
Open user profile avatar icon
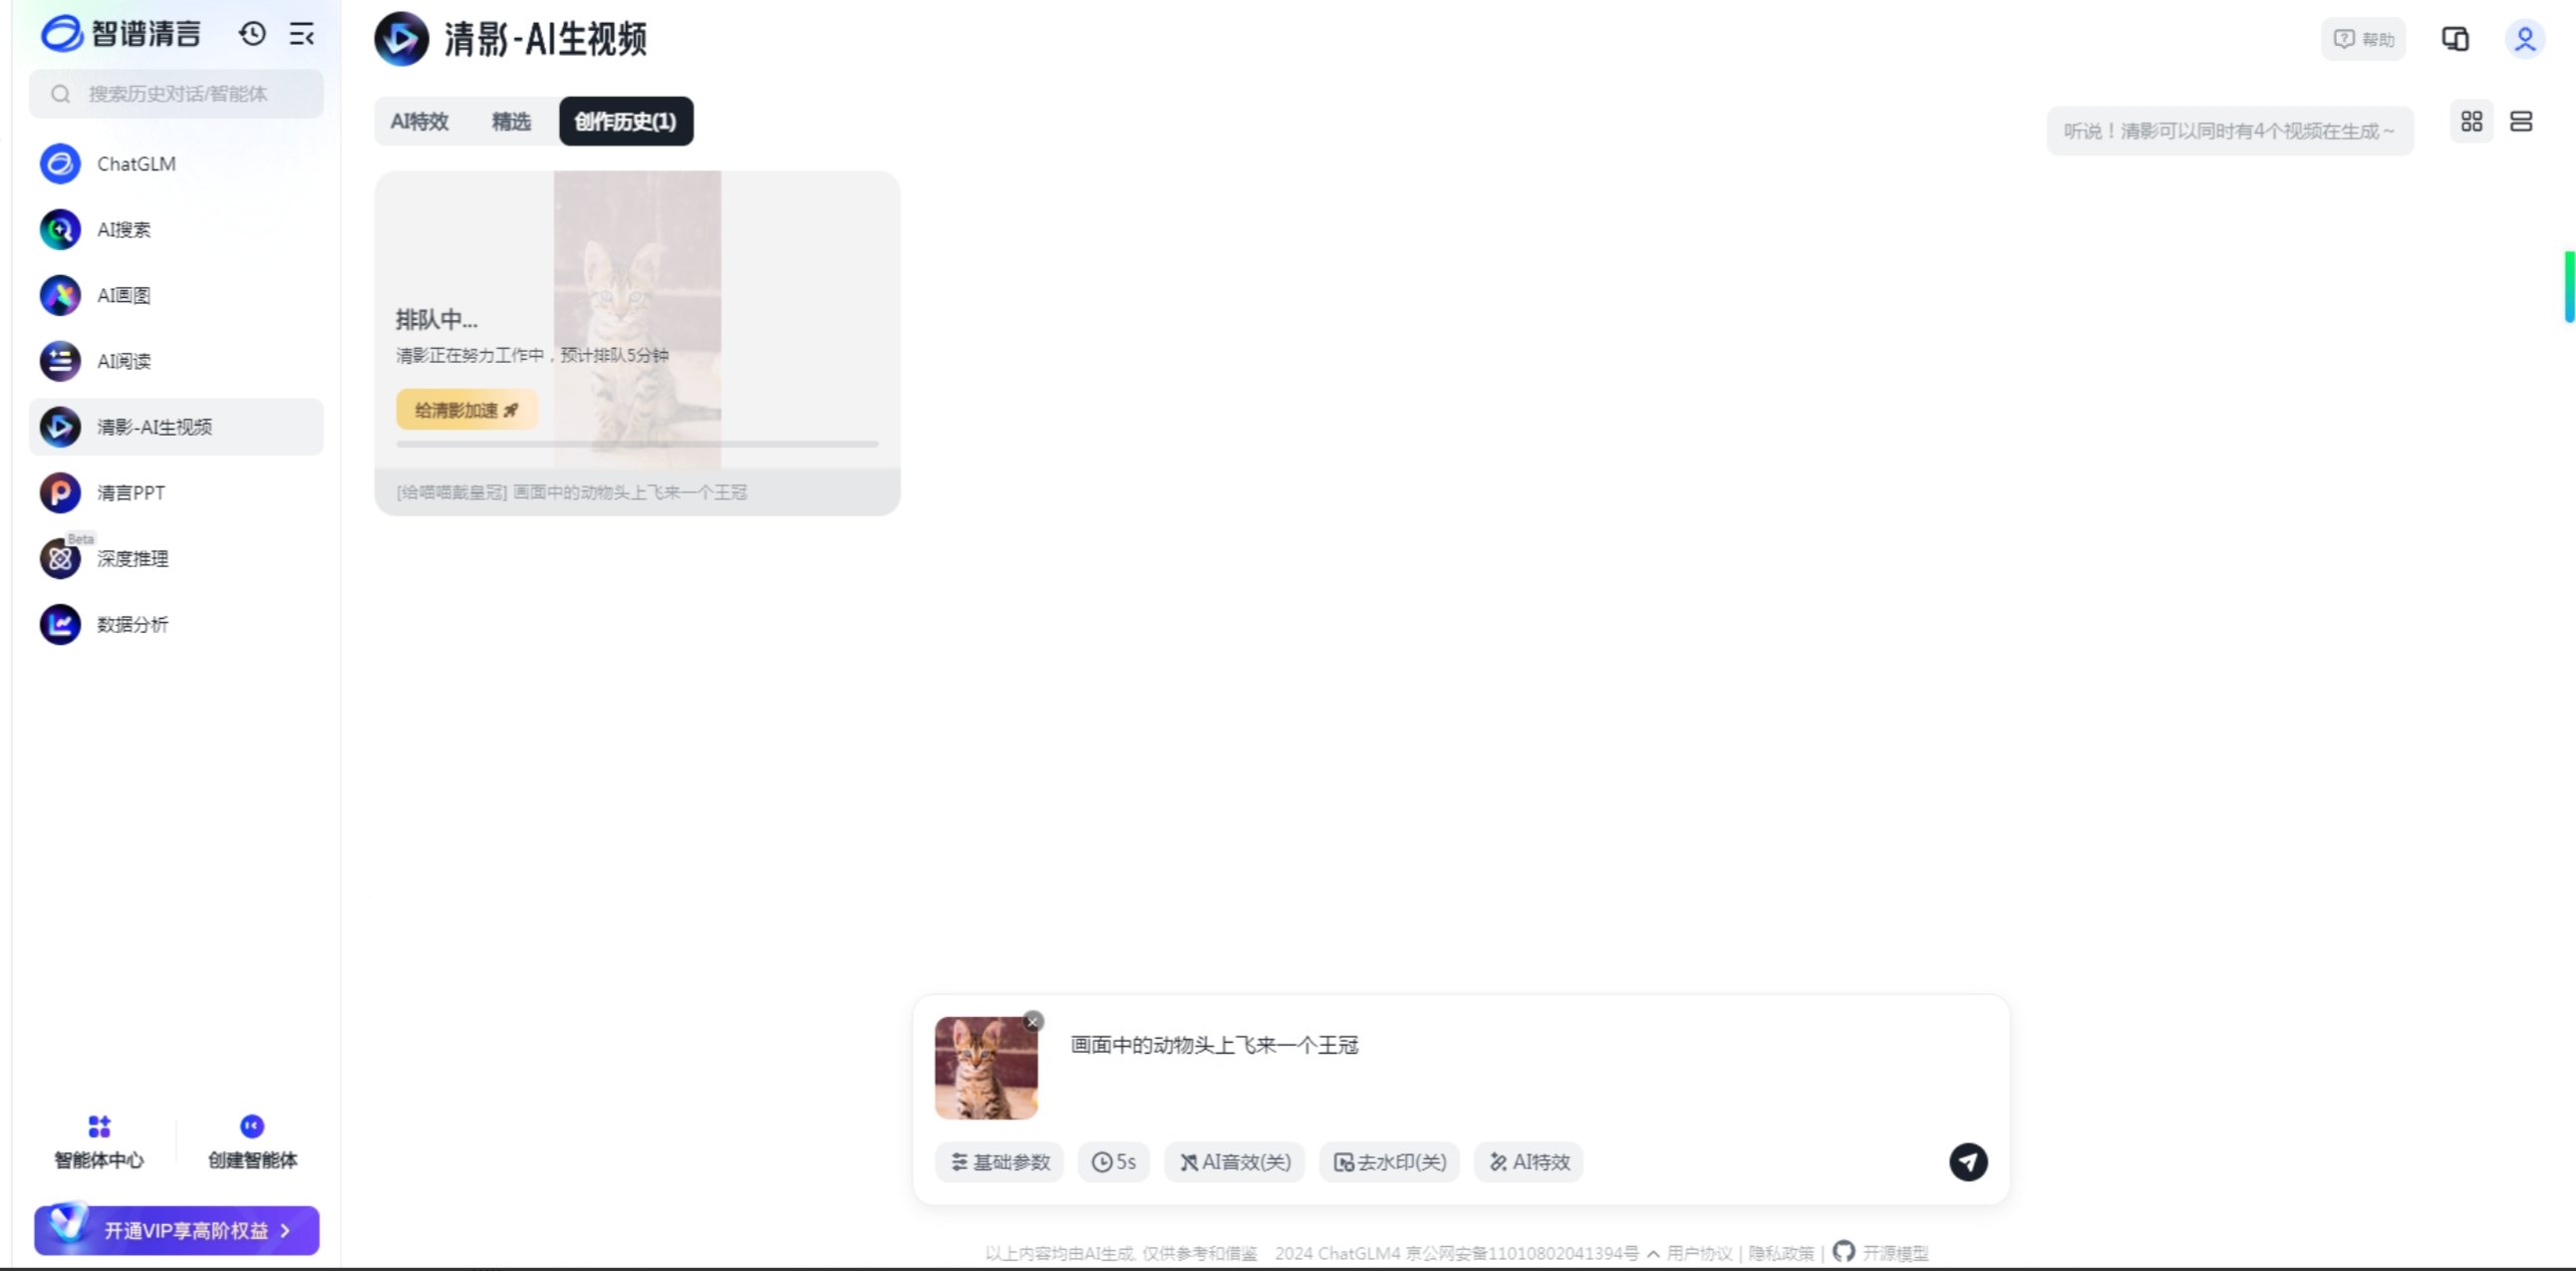coord(2524,39)
